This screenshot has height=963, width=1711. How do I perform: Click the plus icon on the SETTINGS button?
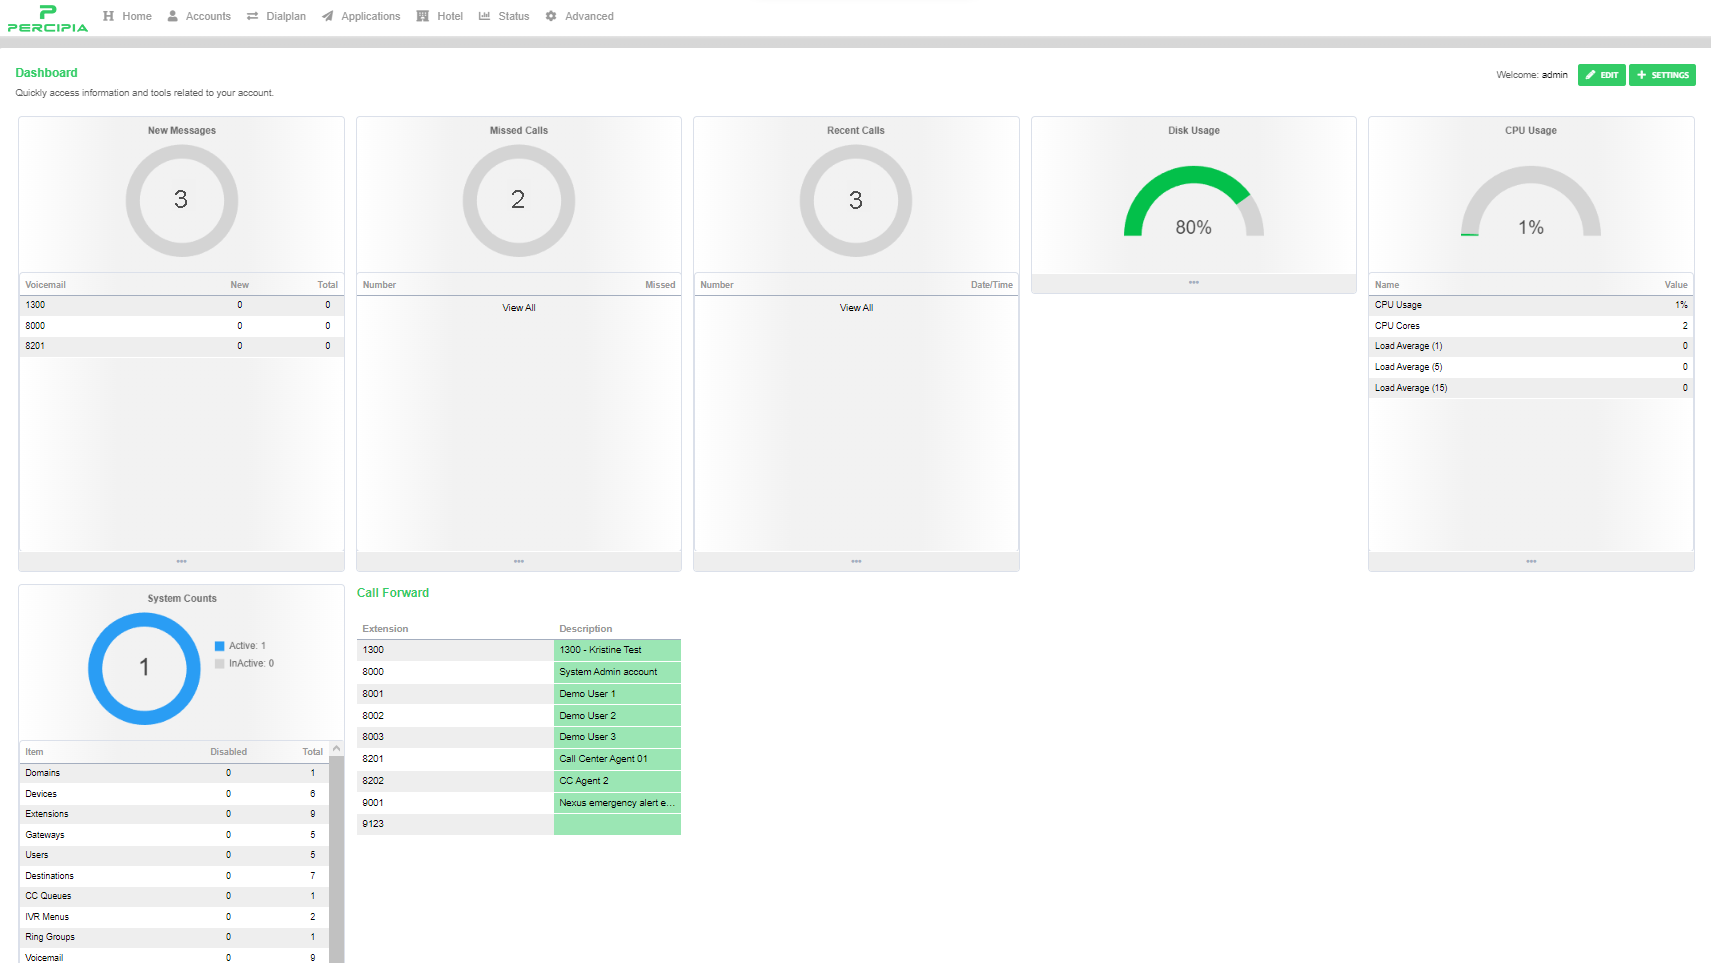1641,75
